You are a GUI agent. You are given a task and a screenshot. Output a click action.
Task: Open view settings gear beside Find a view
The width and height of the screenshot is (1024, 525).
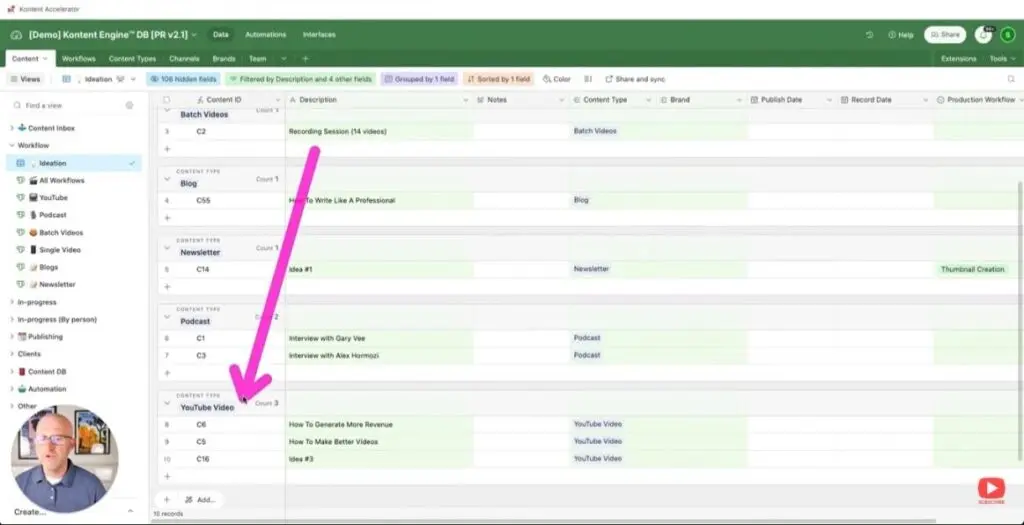pyautogui.click(x=129, y=105)
